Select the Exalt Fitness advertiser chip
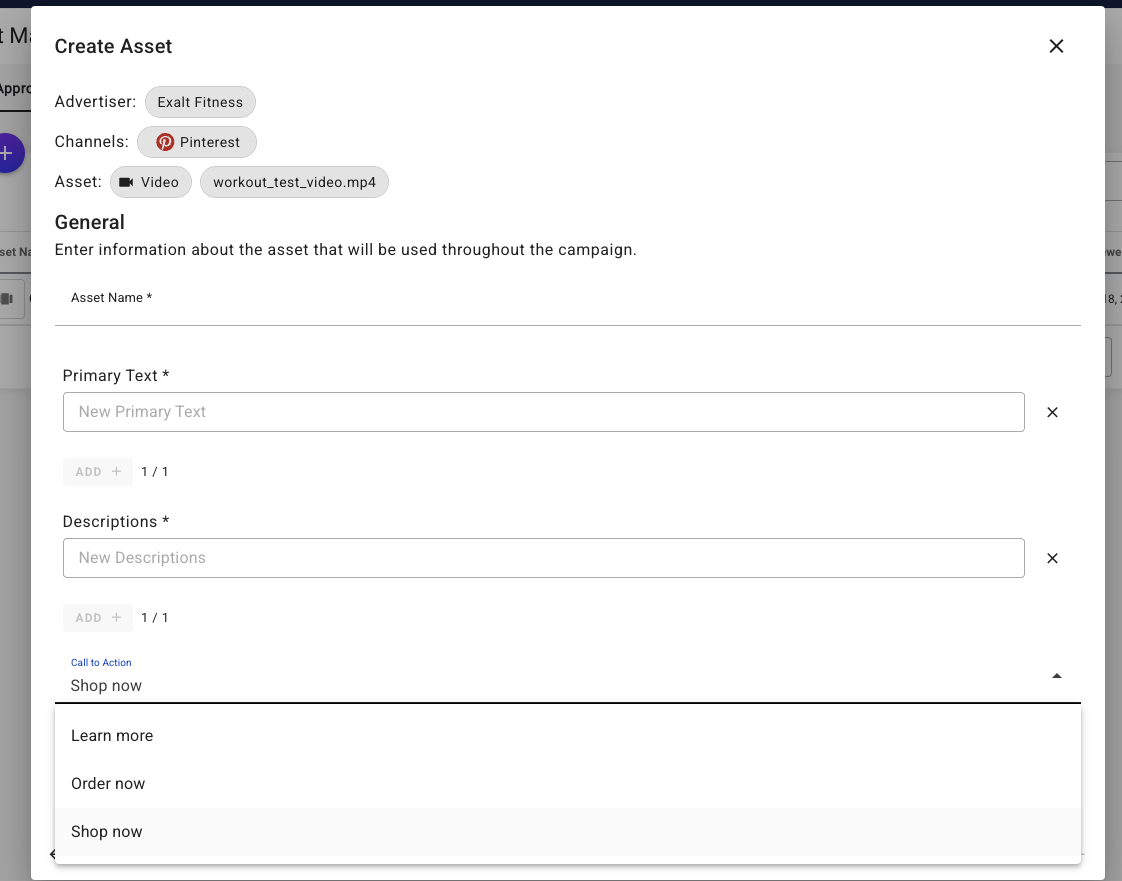 click(x=200, y=102)
